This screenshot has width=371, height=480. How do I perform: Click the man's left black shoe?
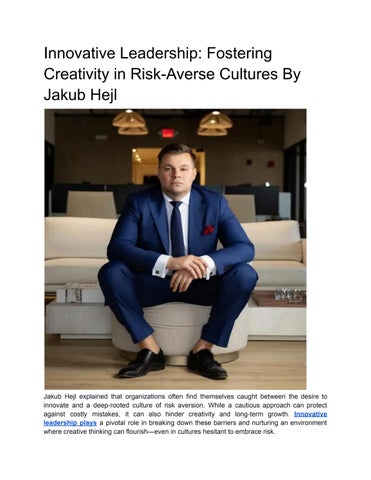(x=207, y=364)
